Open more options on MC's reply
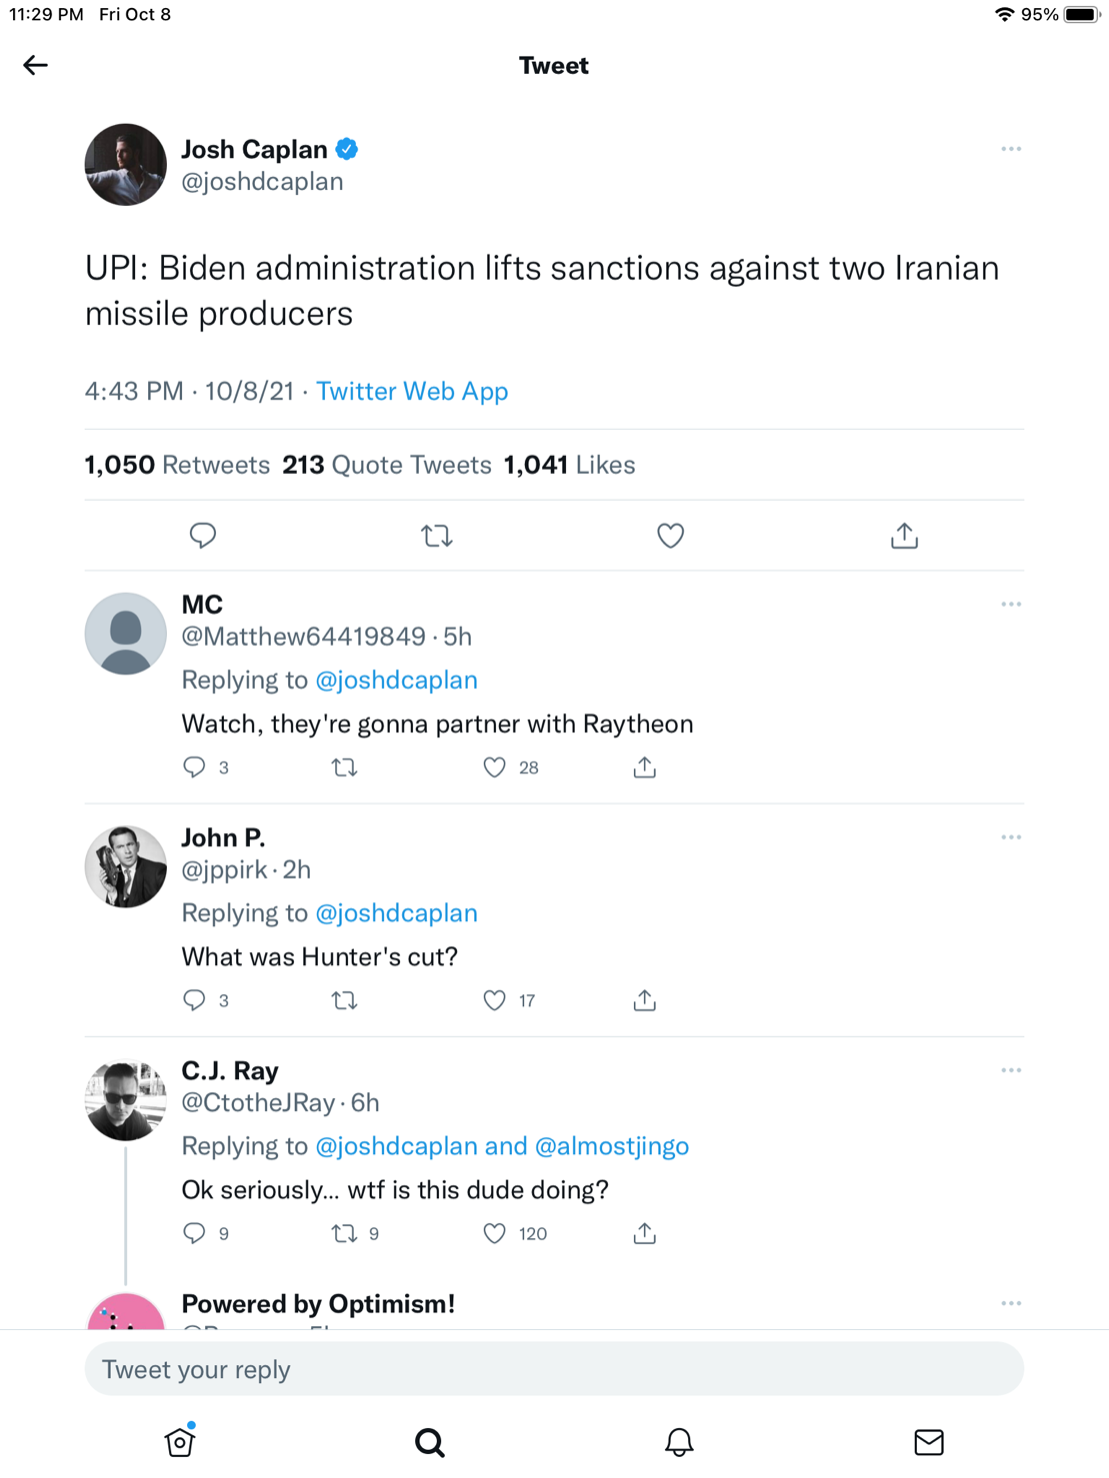The image size is (1109, 1478). coord(1011,604)
